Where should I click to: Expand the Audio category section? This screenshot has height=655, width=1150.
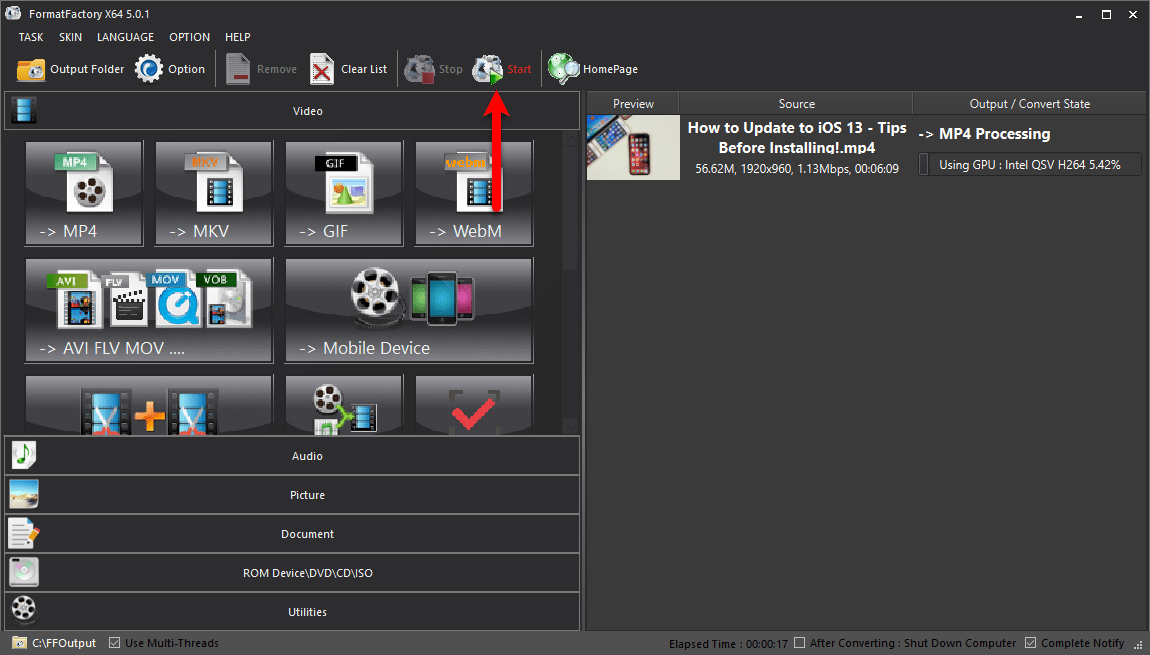click(292, 455)
